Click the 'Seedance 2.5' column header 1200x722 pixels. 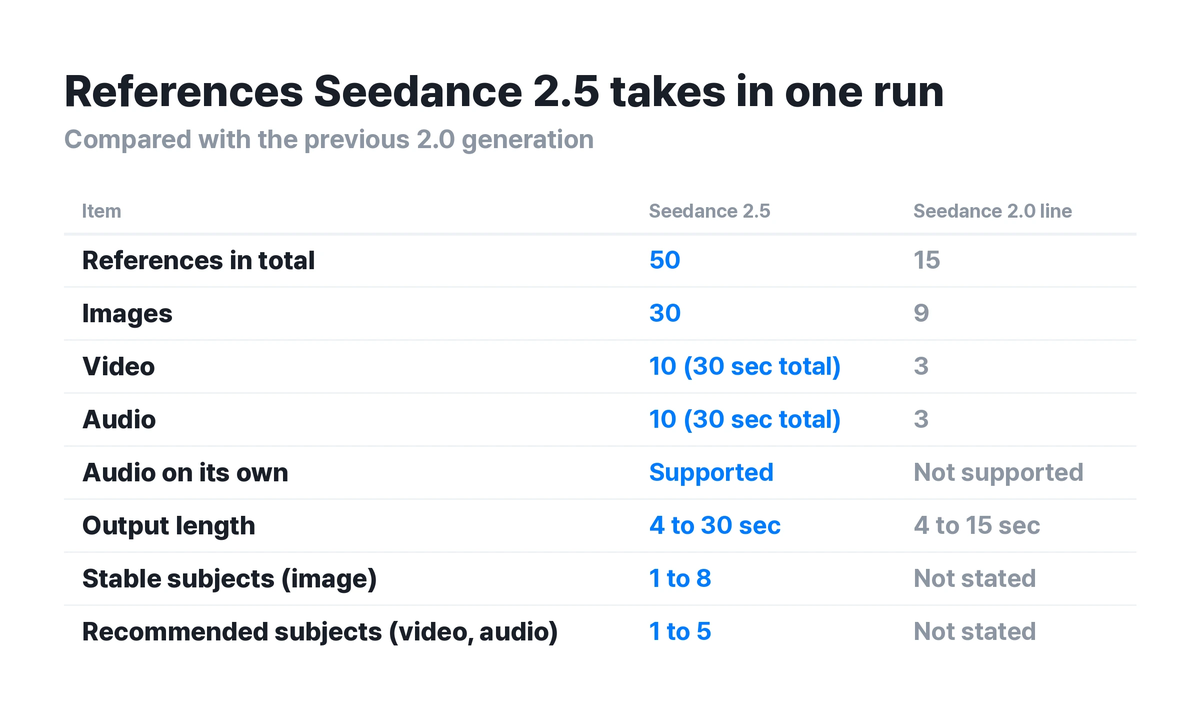(710, 211)
